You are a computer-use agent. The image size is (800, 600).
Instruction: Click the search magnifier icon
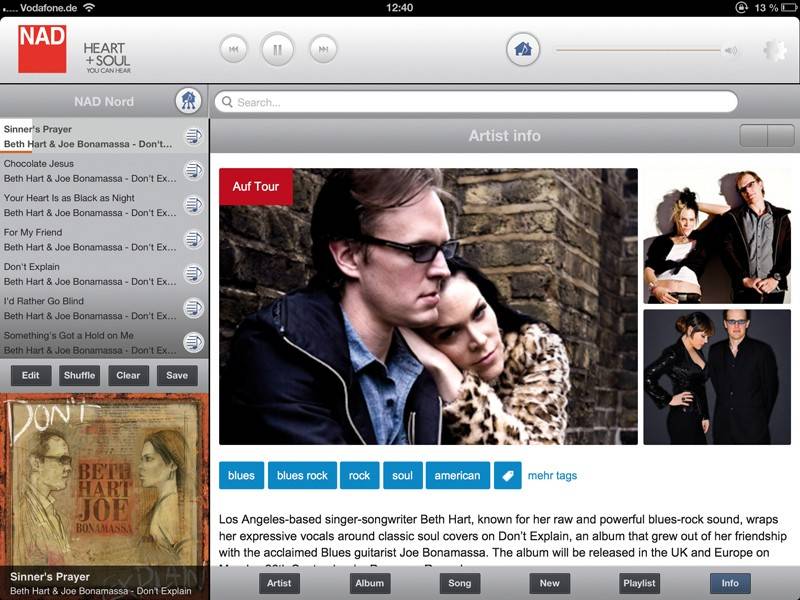tap(227, 102)
